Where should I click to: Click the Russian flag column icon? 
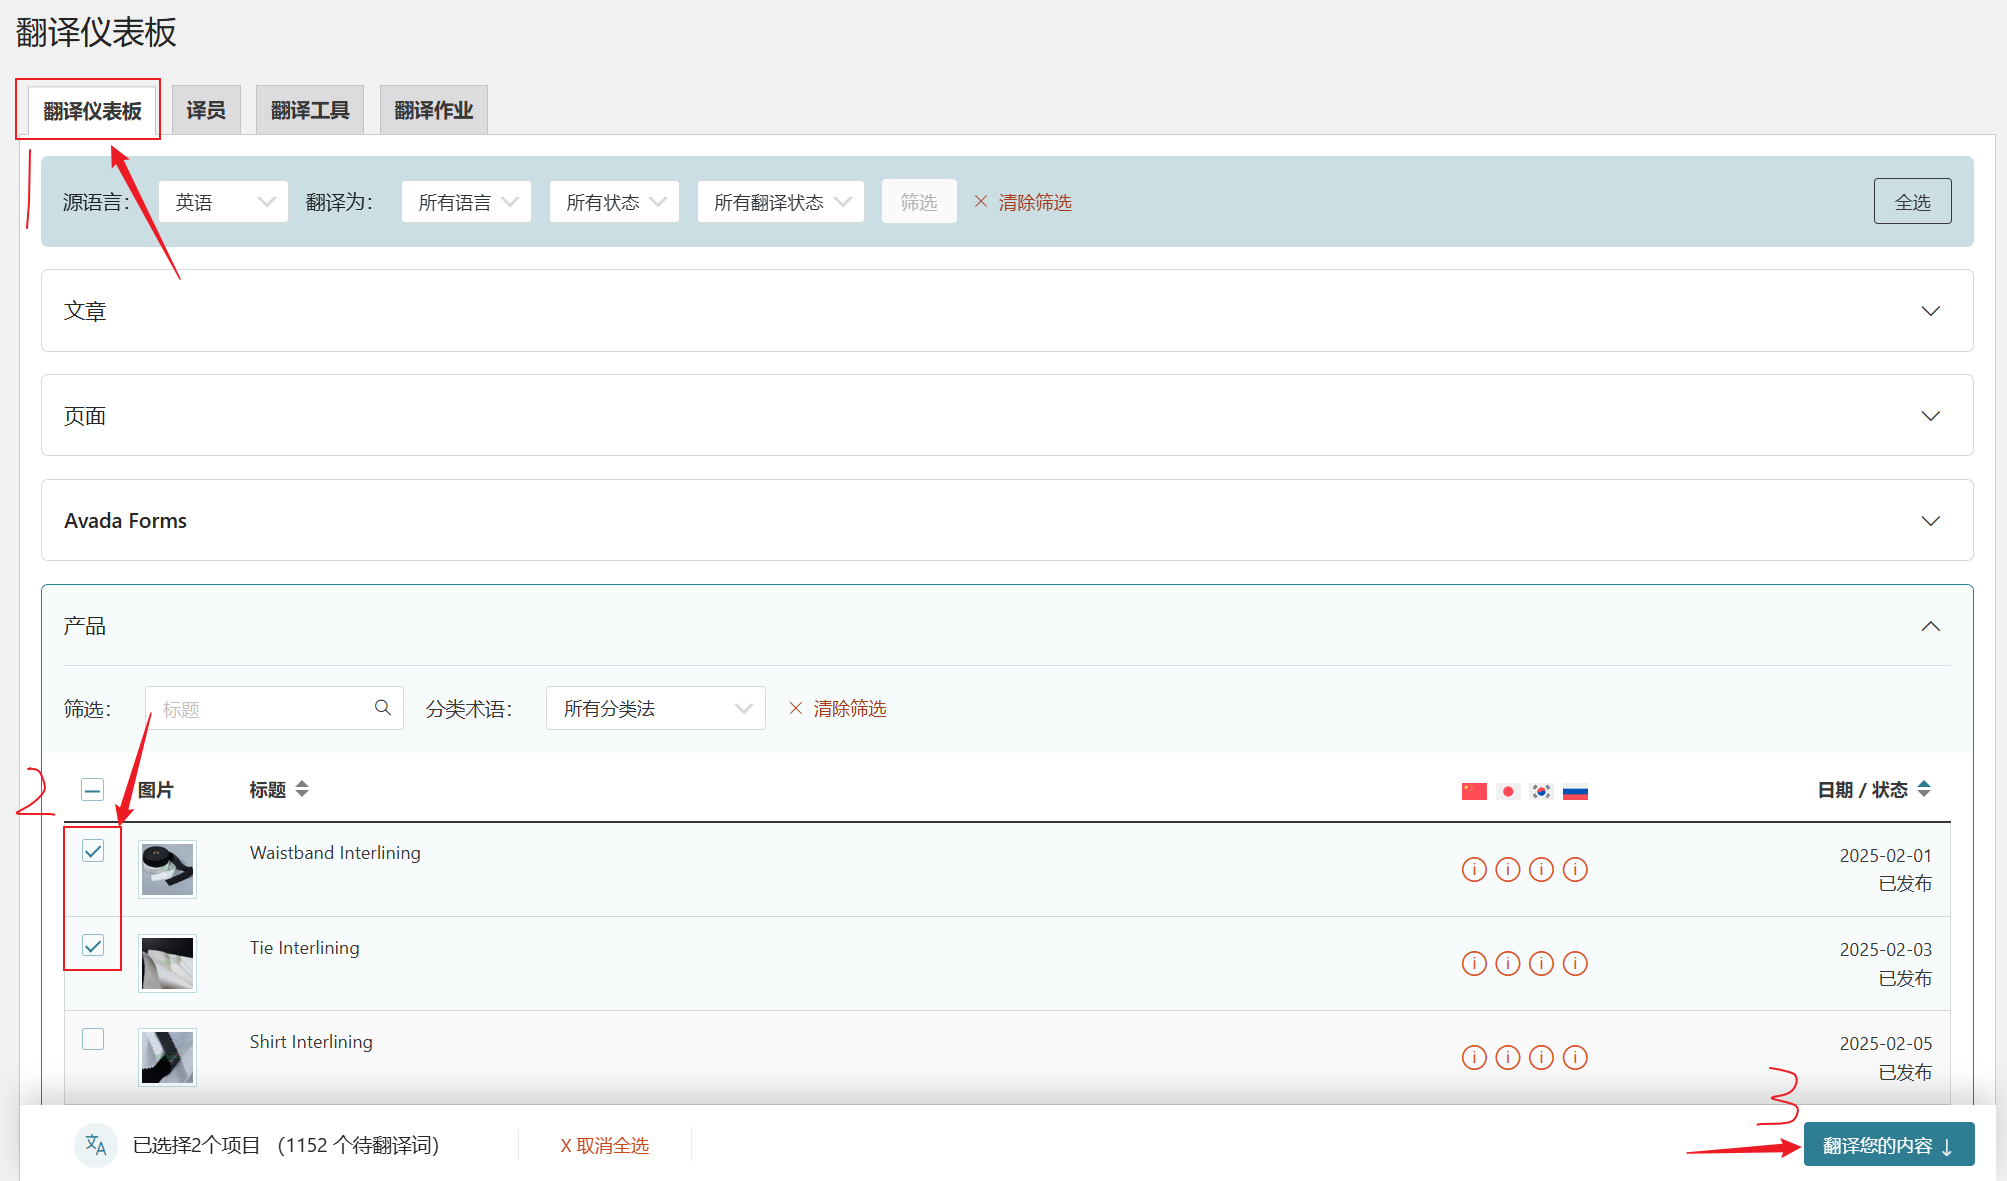click(1575, 791)
